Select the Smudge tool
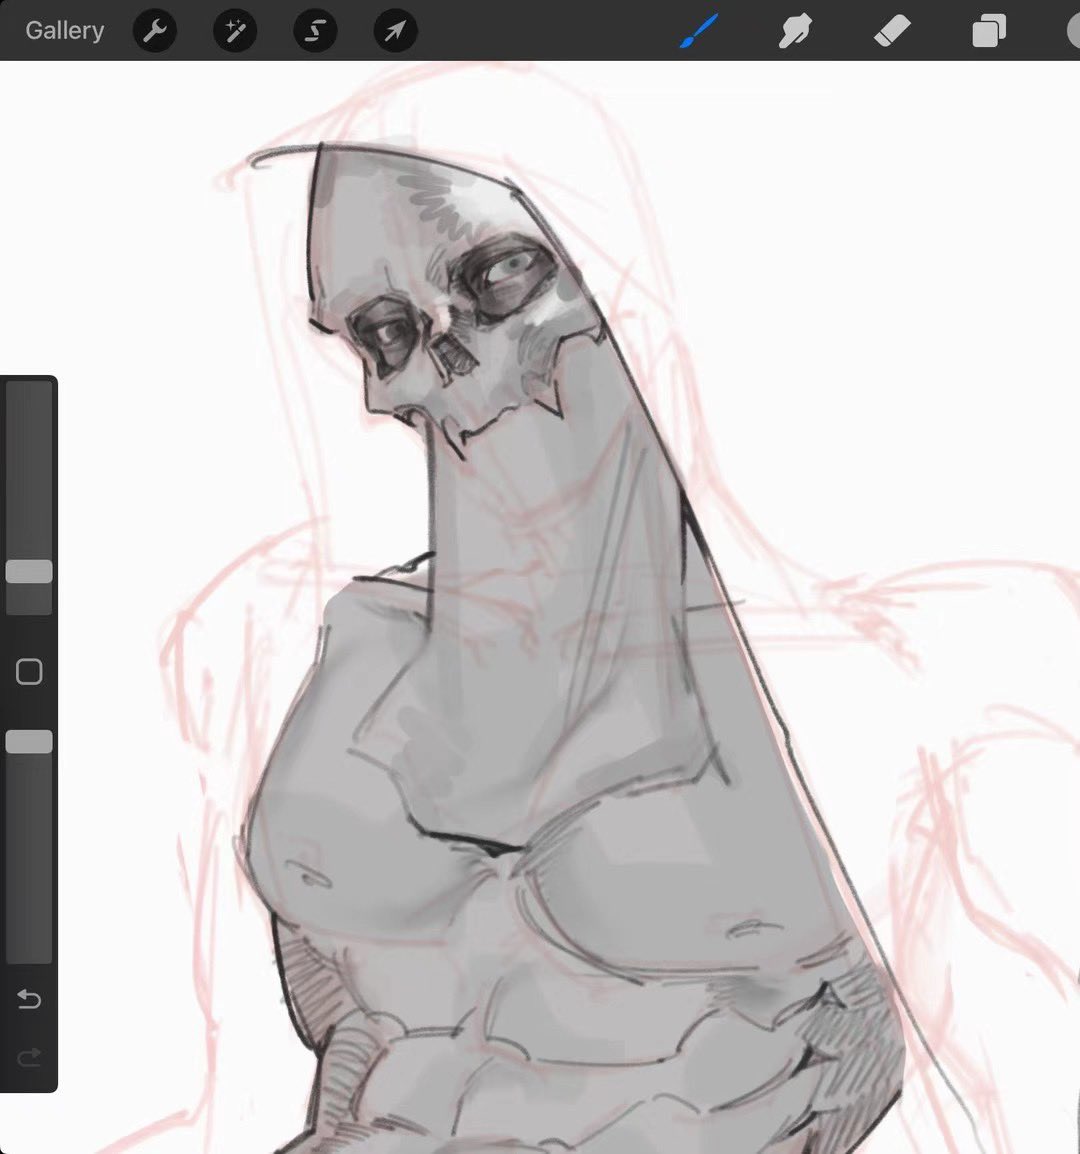Viewport: 1080px width, 1154px height. (794, 30)
